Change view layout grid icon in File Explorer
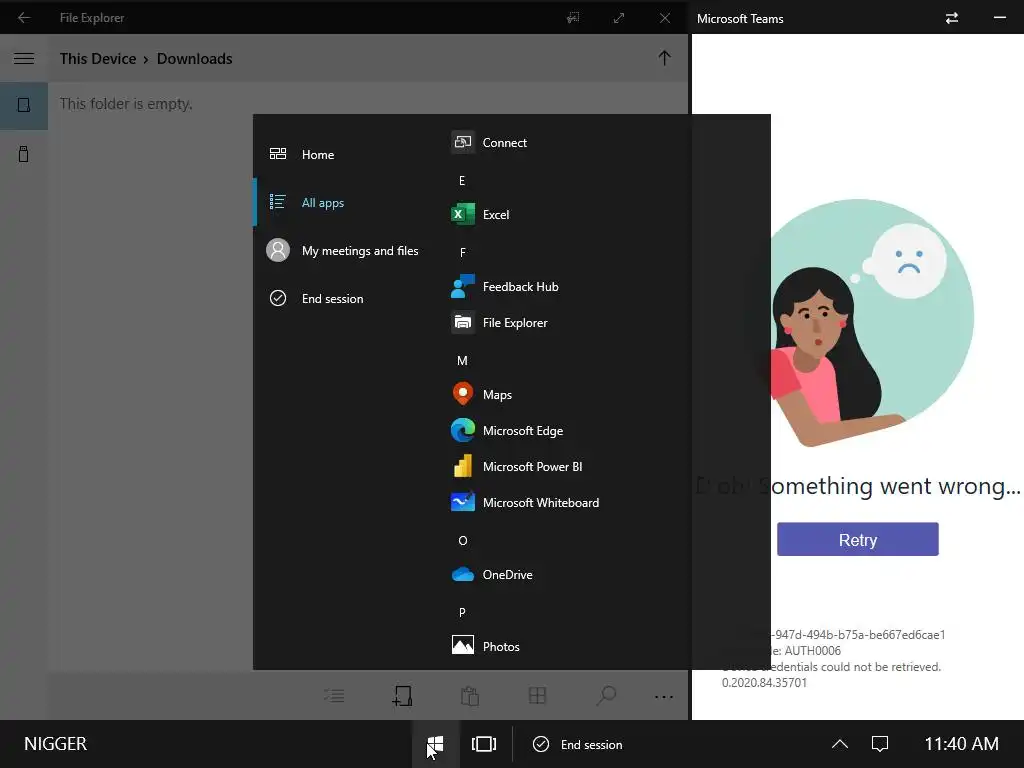1024x768 pixels. click(537, 696)
